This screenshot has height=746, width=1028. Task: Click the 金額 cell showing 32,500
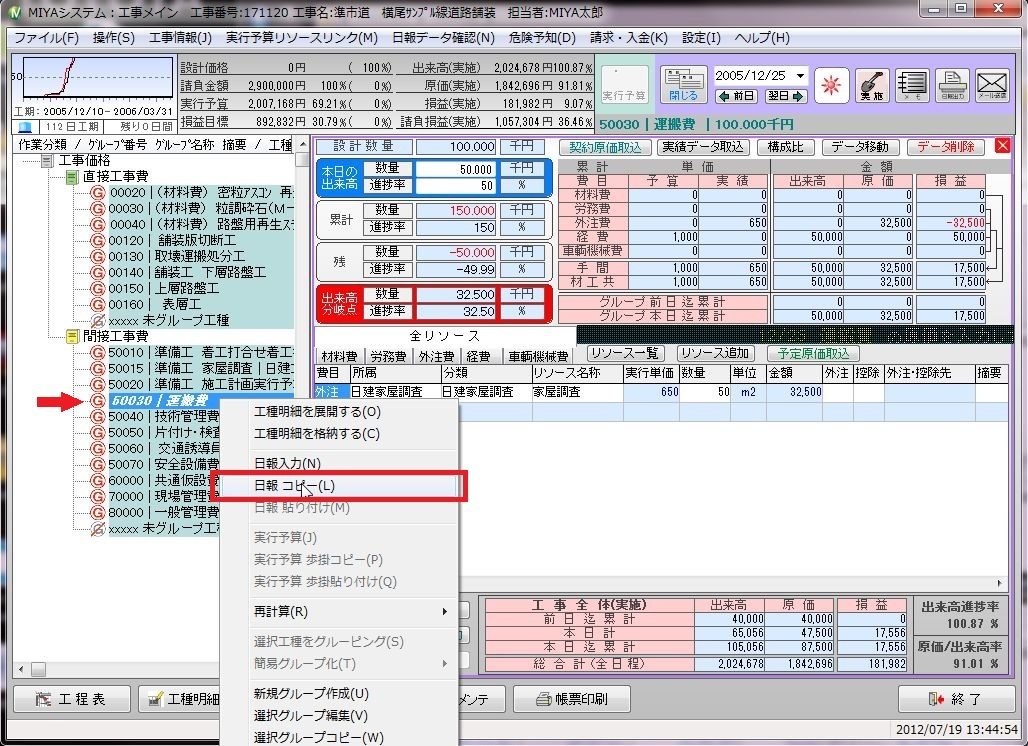coord(793,392)
